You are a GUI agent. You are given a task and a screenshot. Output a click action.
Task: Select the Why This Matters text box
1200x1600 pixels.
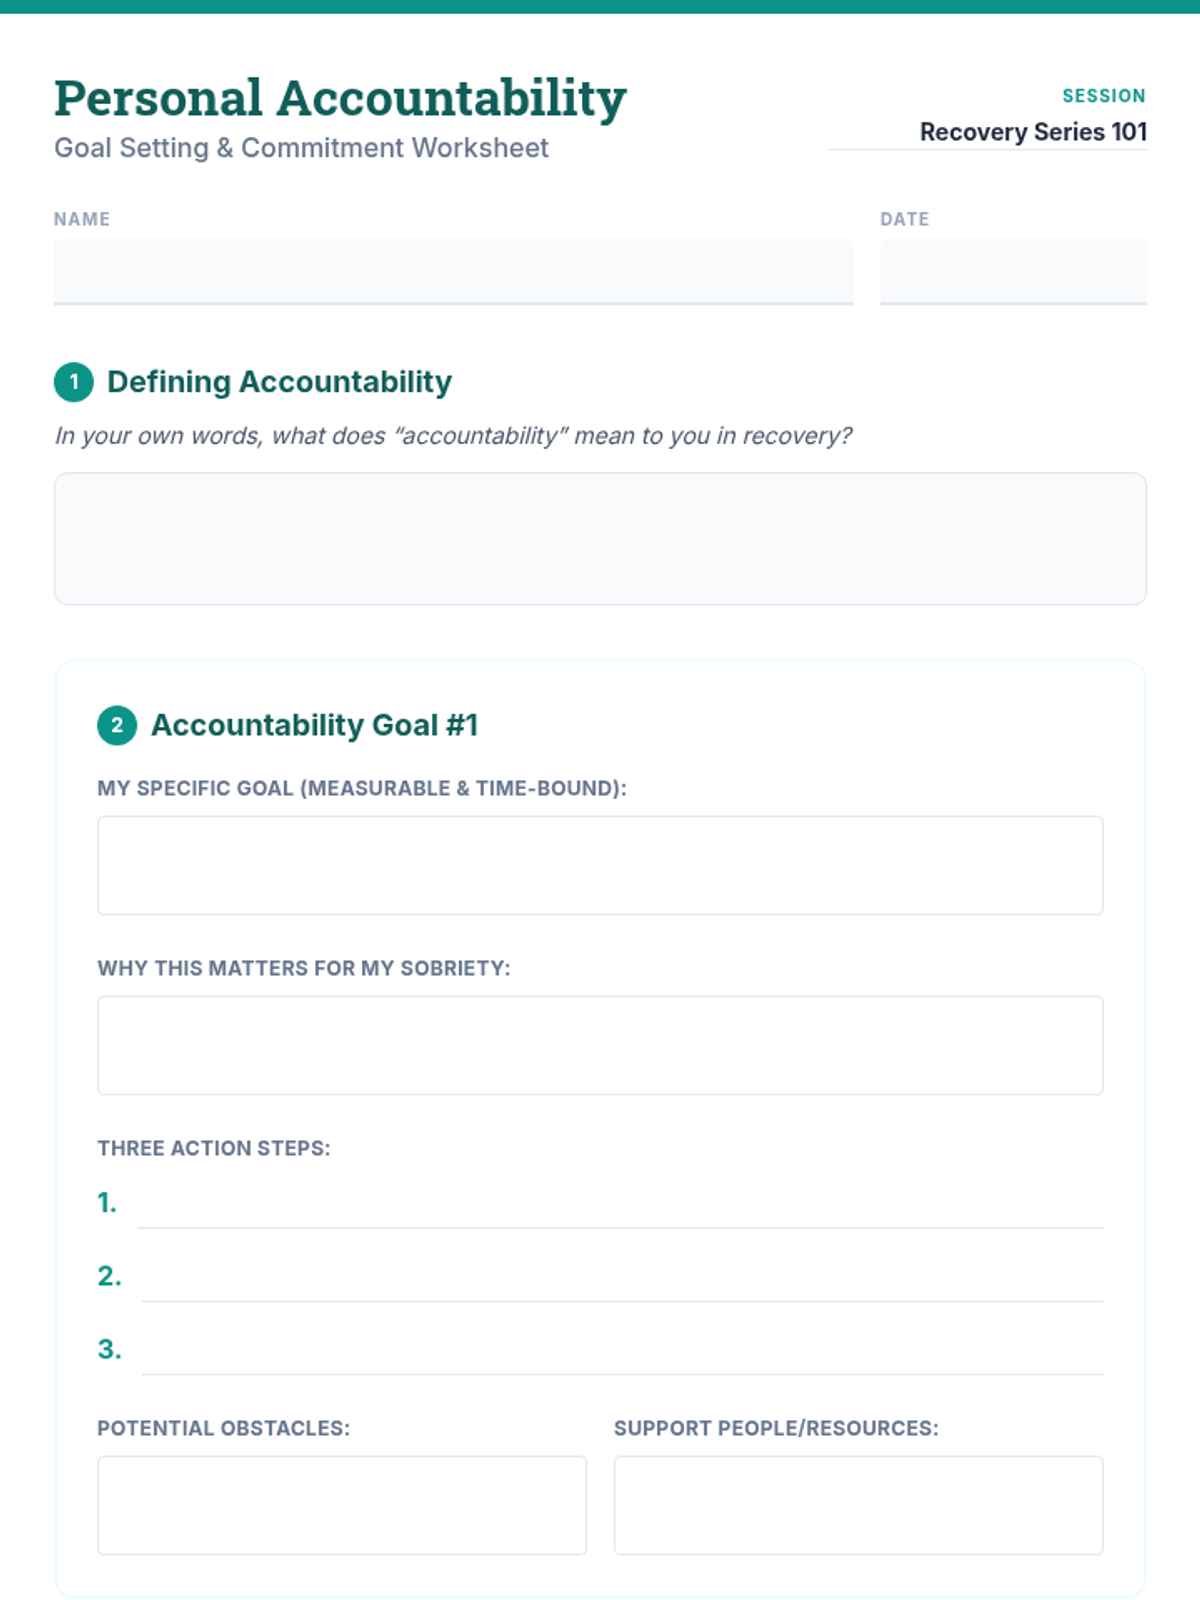tap(600, 1045)
